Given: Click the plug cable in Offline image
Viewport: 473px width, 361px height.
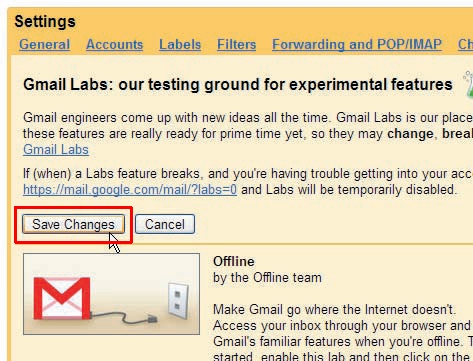Looking at the screenshot, I should [x=125, y=318].
